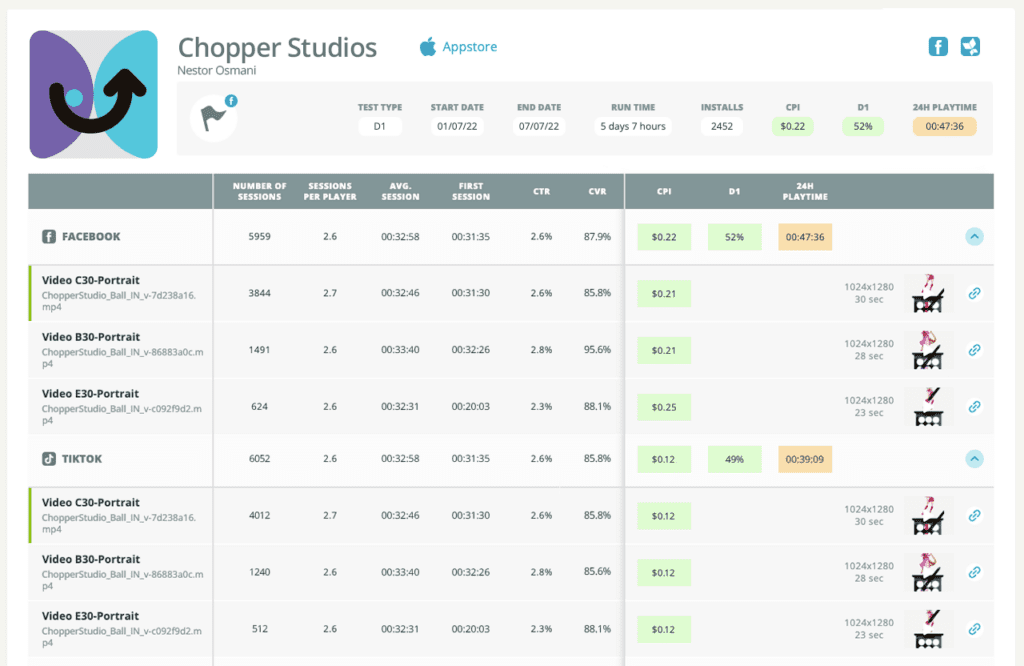This screenshot has width=1024, height=666.
Task: Open link icon for TikTok Video C30-Portrait
Action: 974,515
